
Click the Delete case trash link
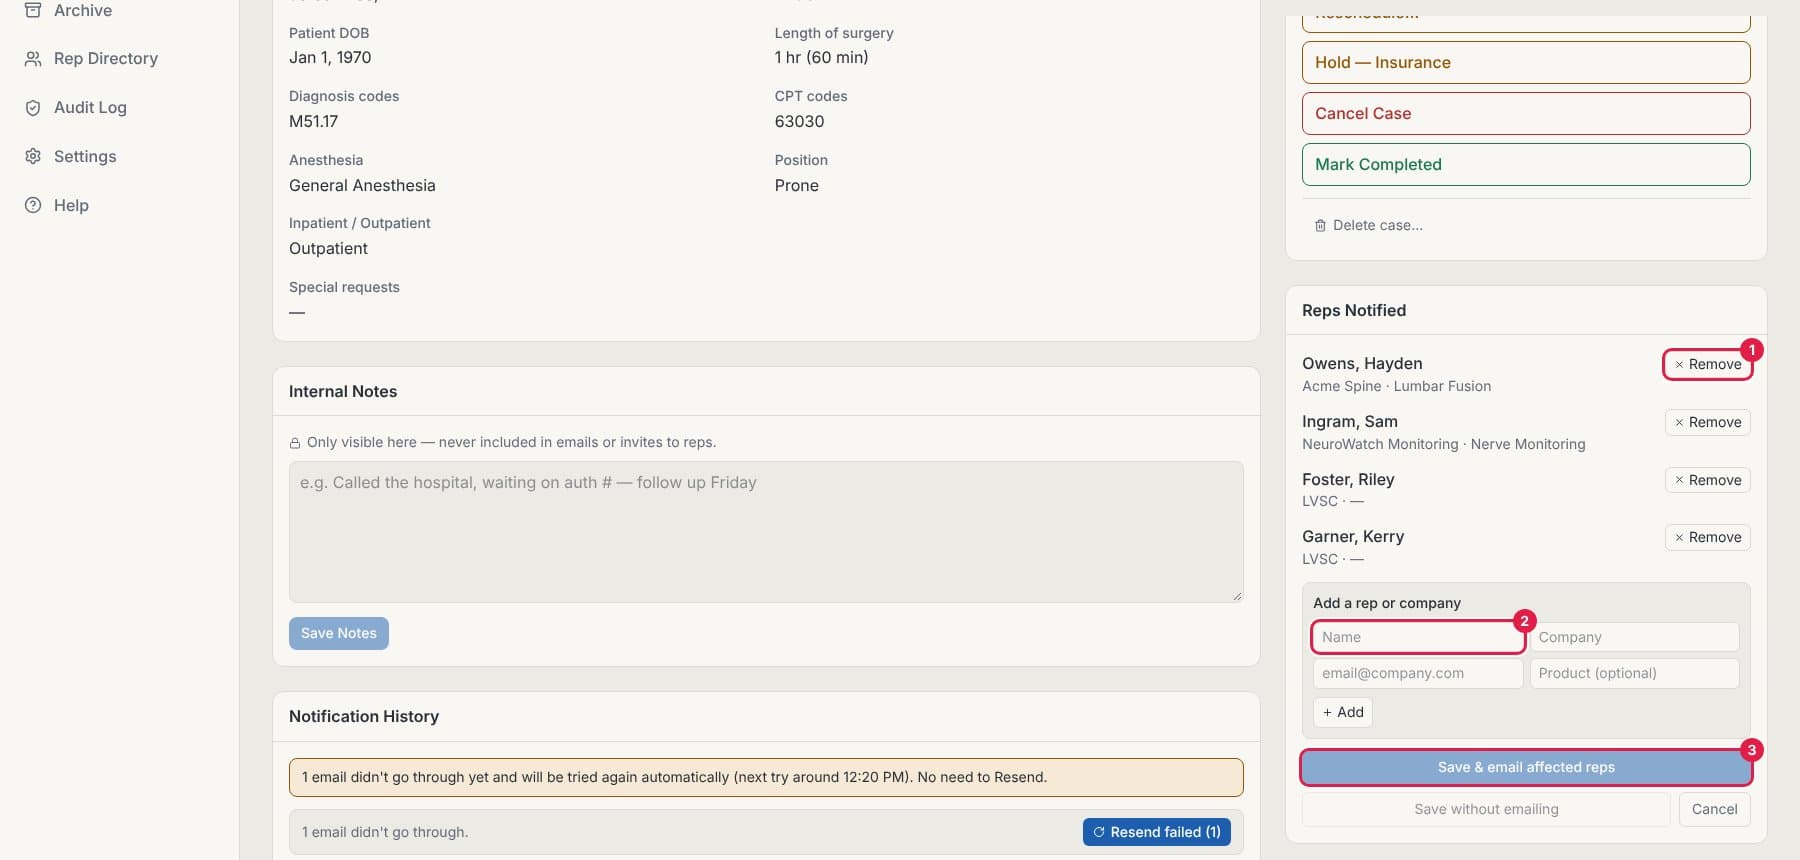pyautogui.click(x=1368, y=226)
